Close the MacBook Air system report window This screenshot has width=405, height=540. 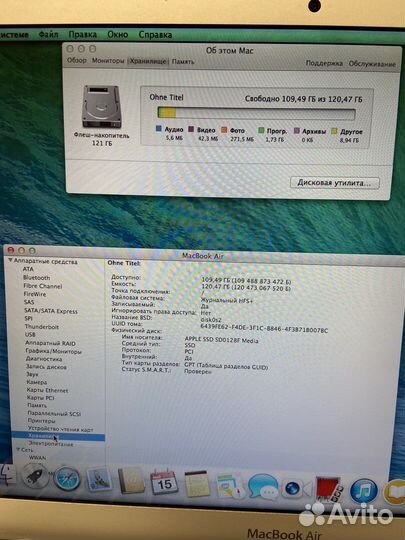11,250
